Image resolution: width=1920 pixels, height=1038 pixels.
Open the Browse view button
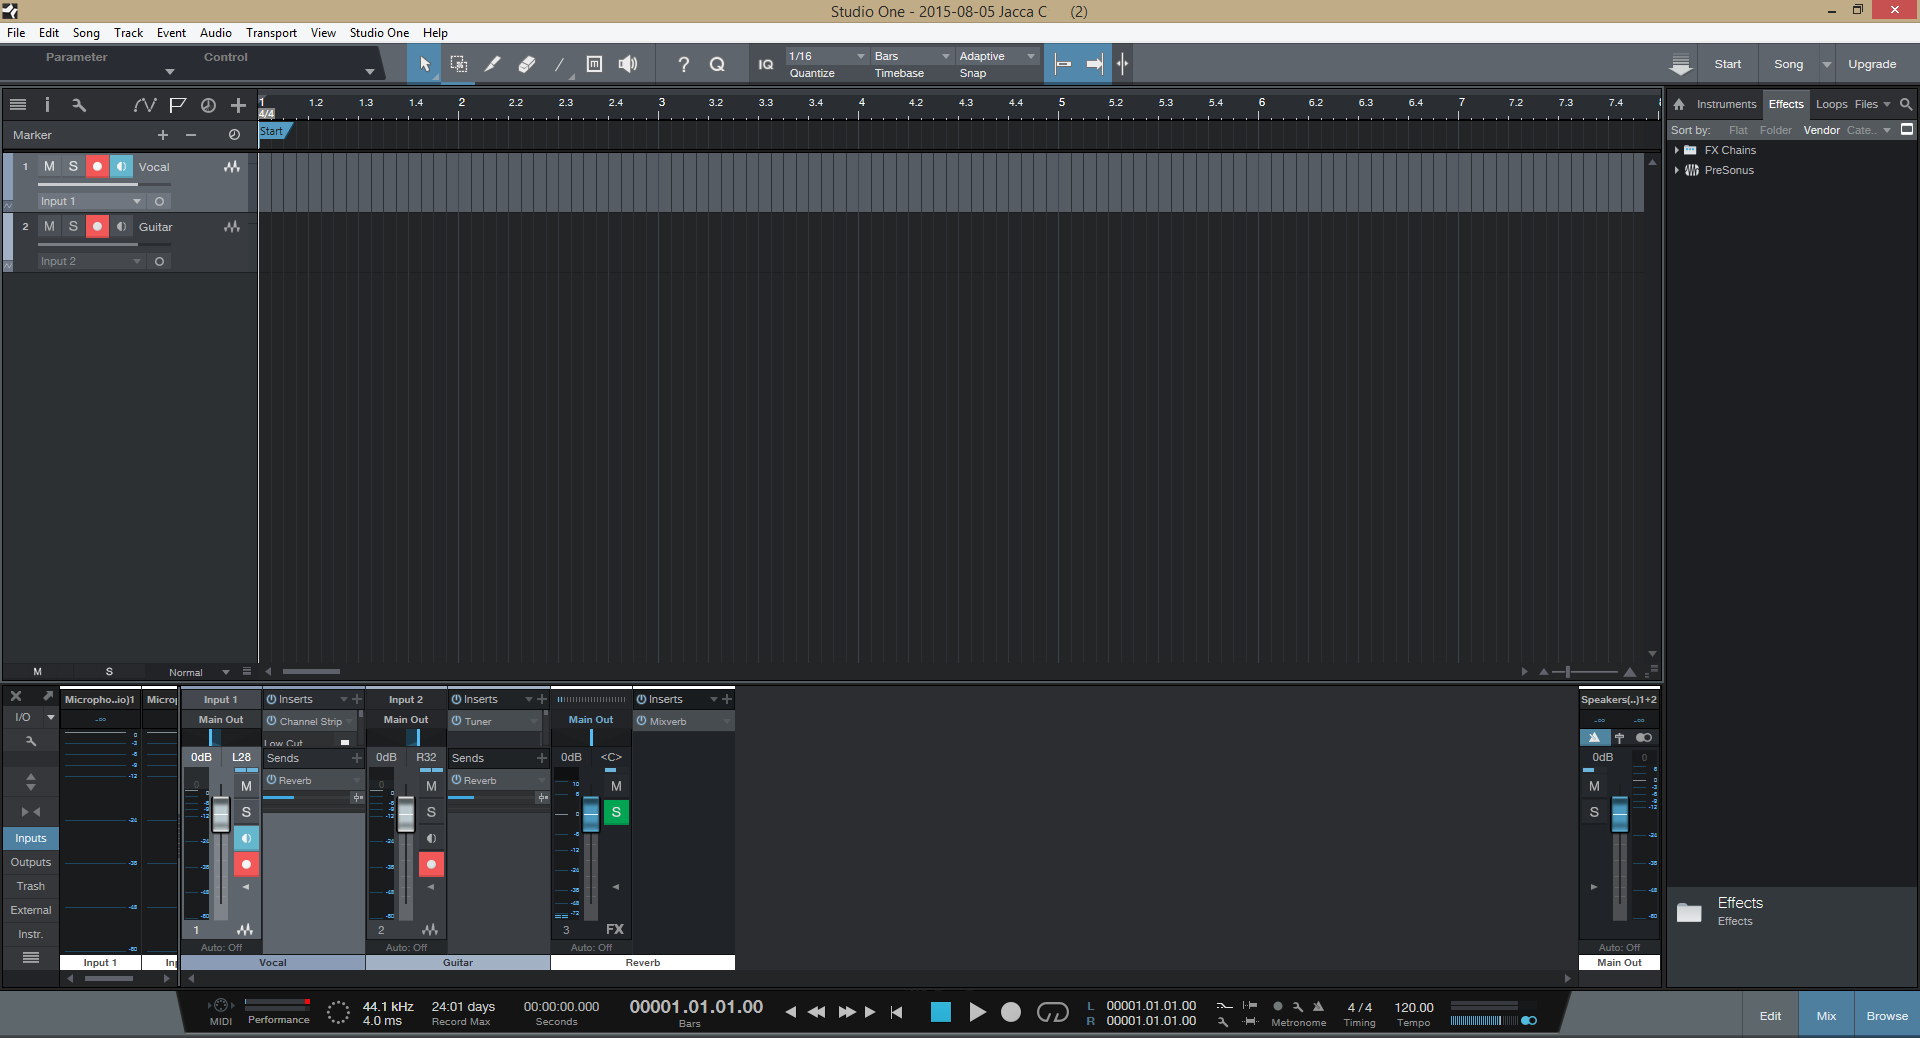[1887, 1016]
